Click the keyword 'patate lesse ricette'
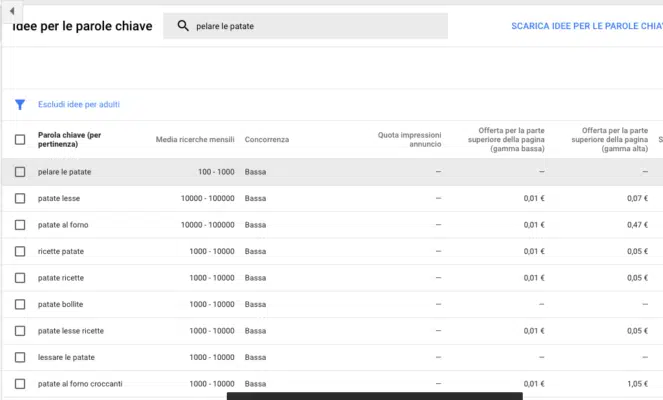663x400 pixels. [71, 331]
